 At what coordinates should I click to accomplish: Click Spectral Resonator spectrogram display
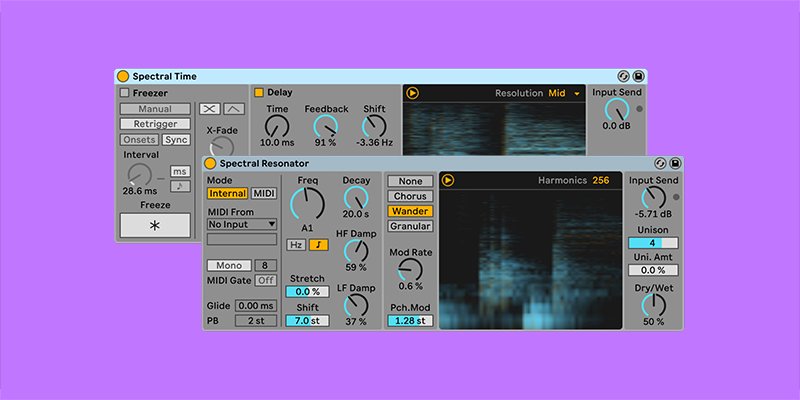(530, 259)
